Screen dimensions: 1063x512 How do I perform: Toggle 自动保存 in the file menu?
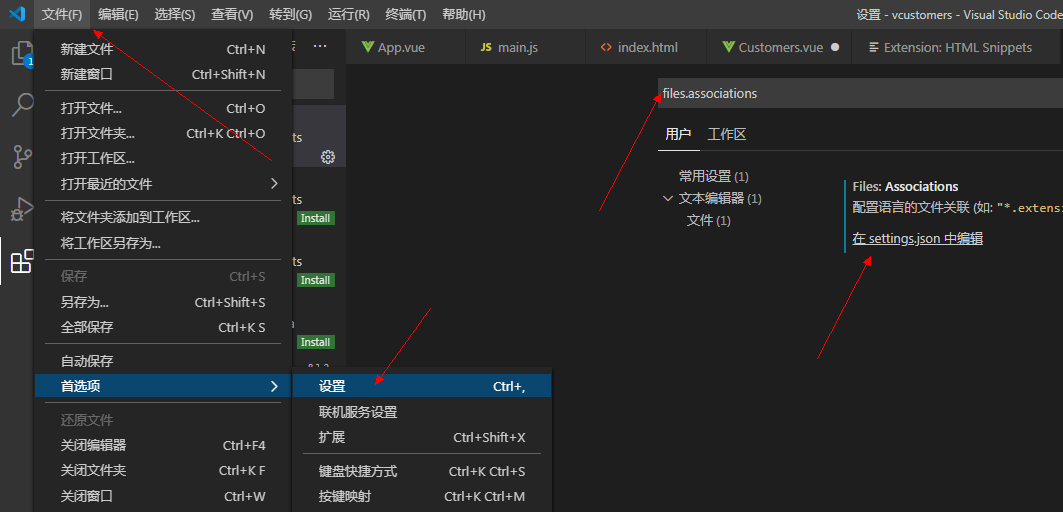pyautogui.click(x=163, y=361)
